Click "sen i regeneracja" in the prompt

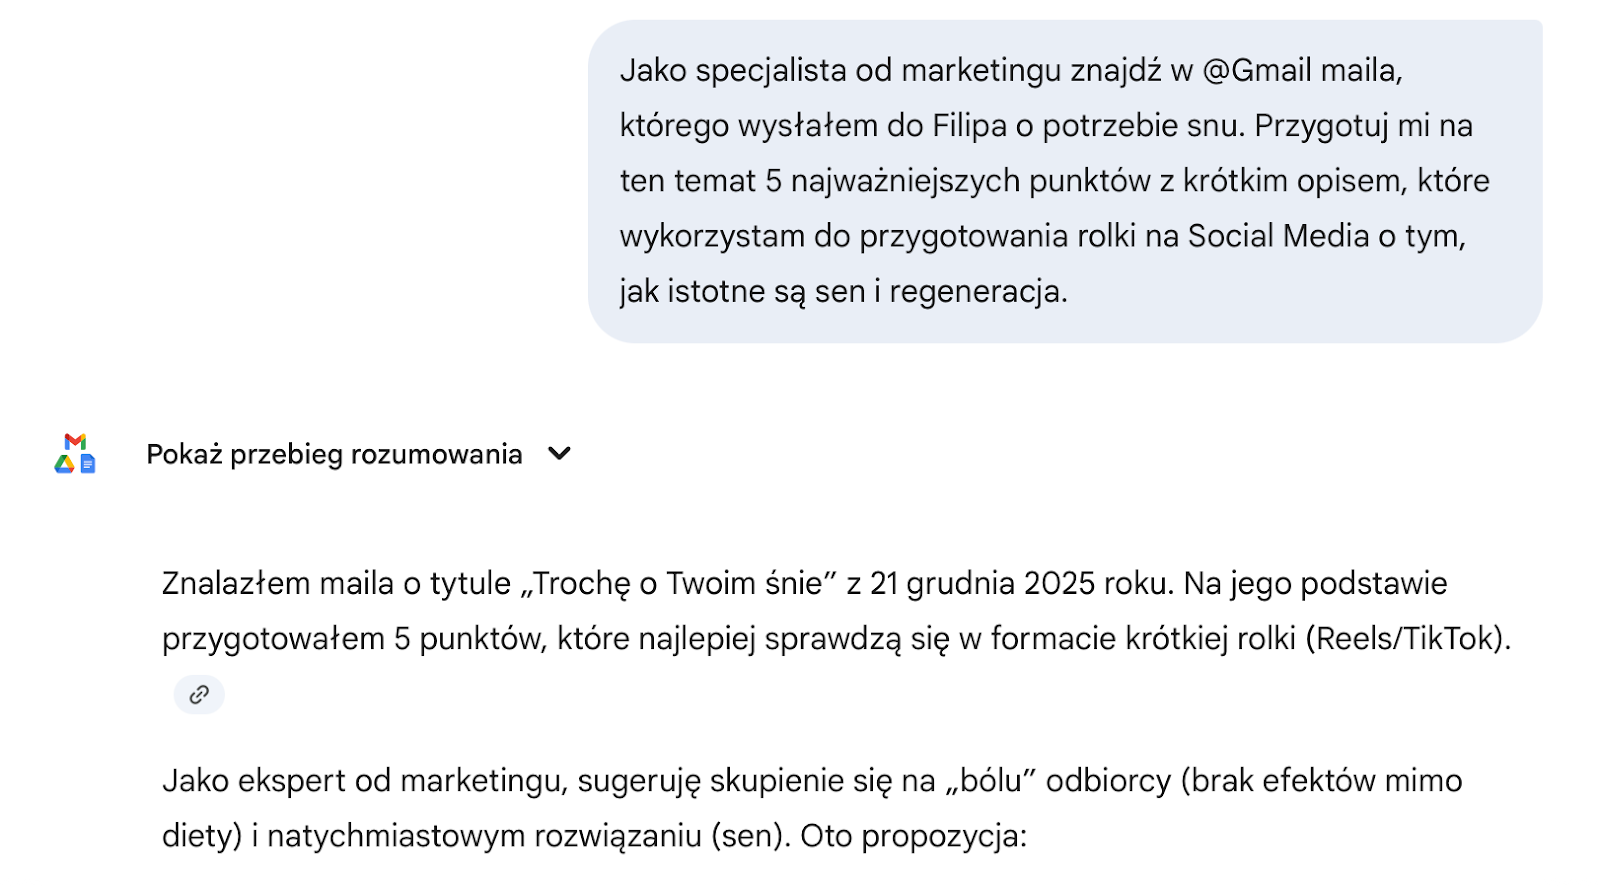938,291
